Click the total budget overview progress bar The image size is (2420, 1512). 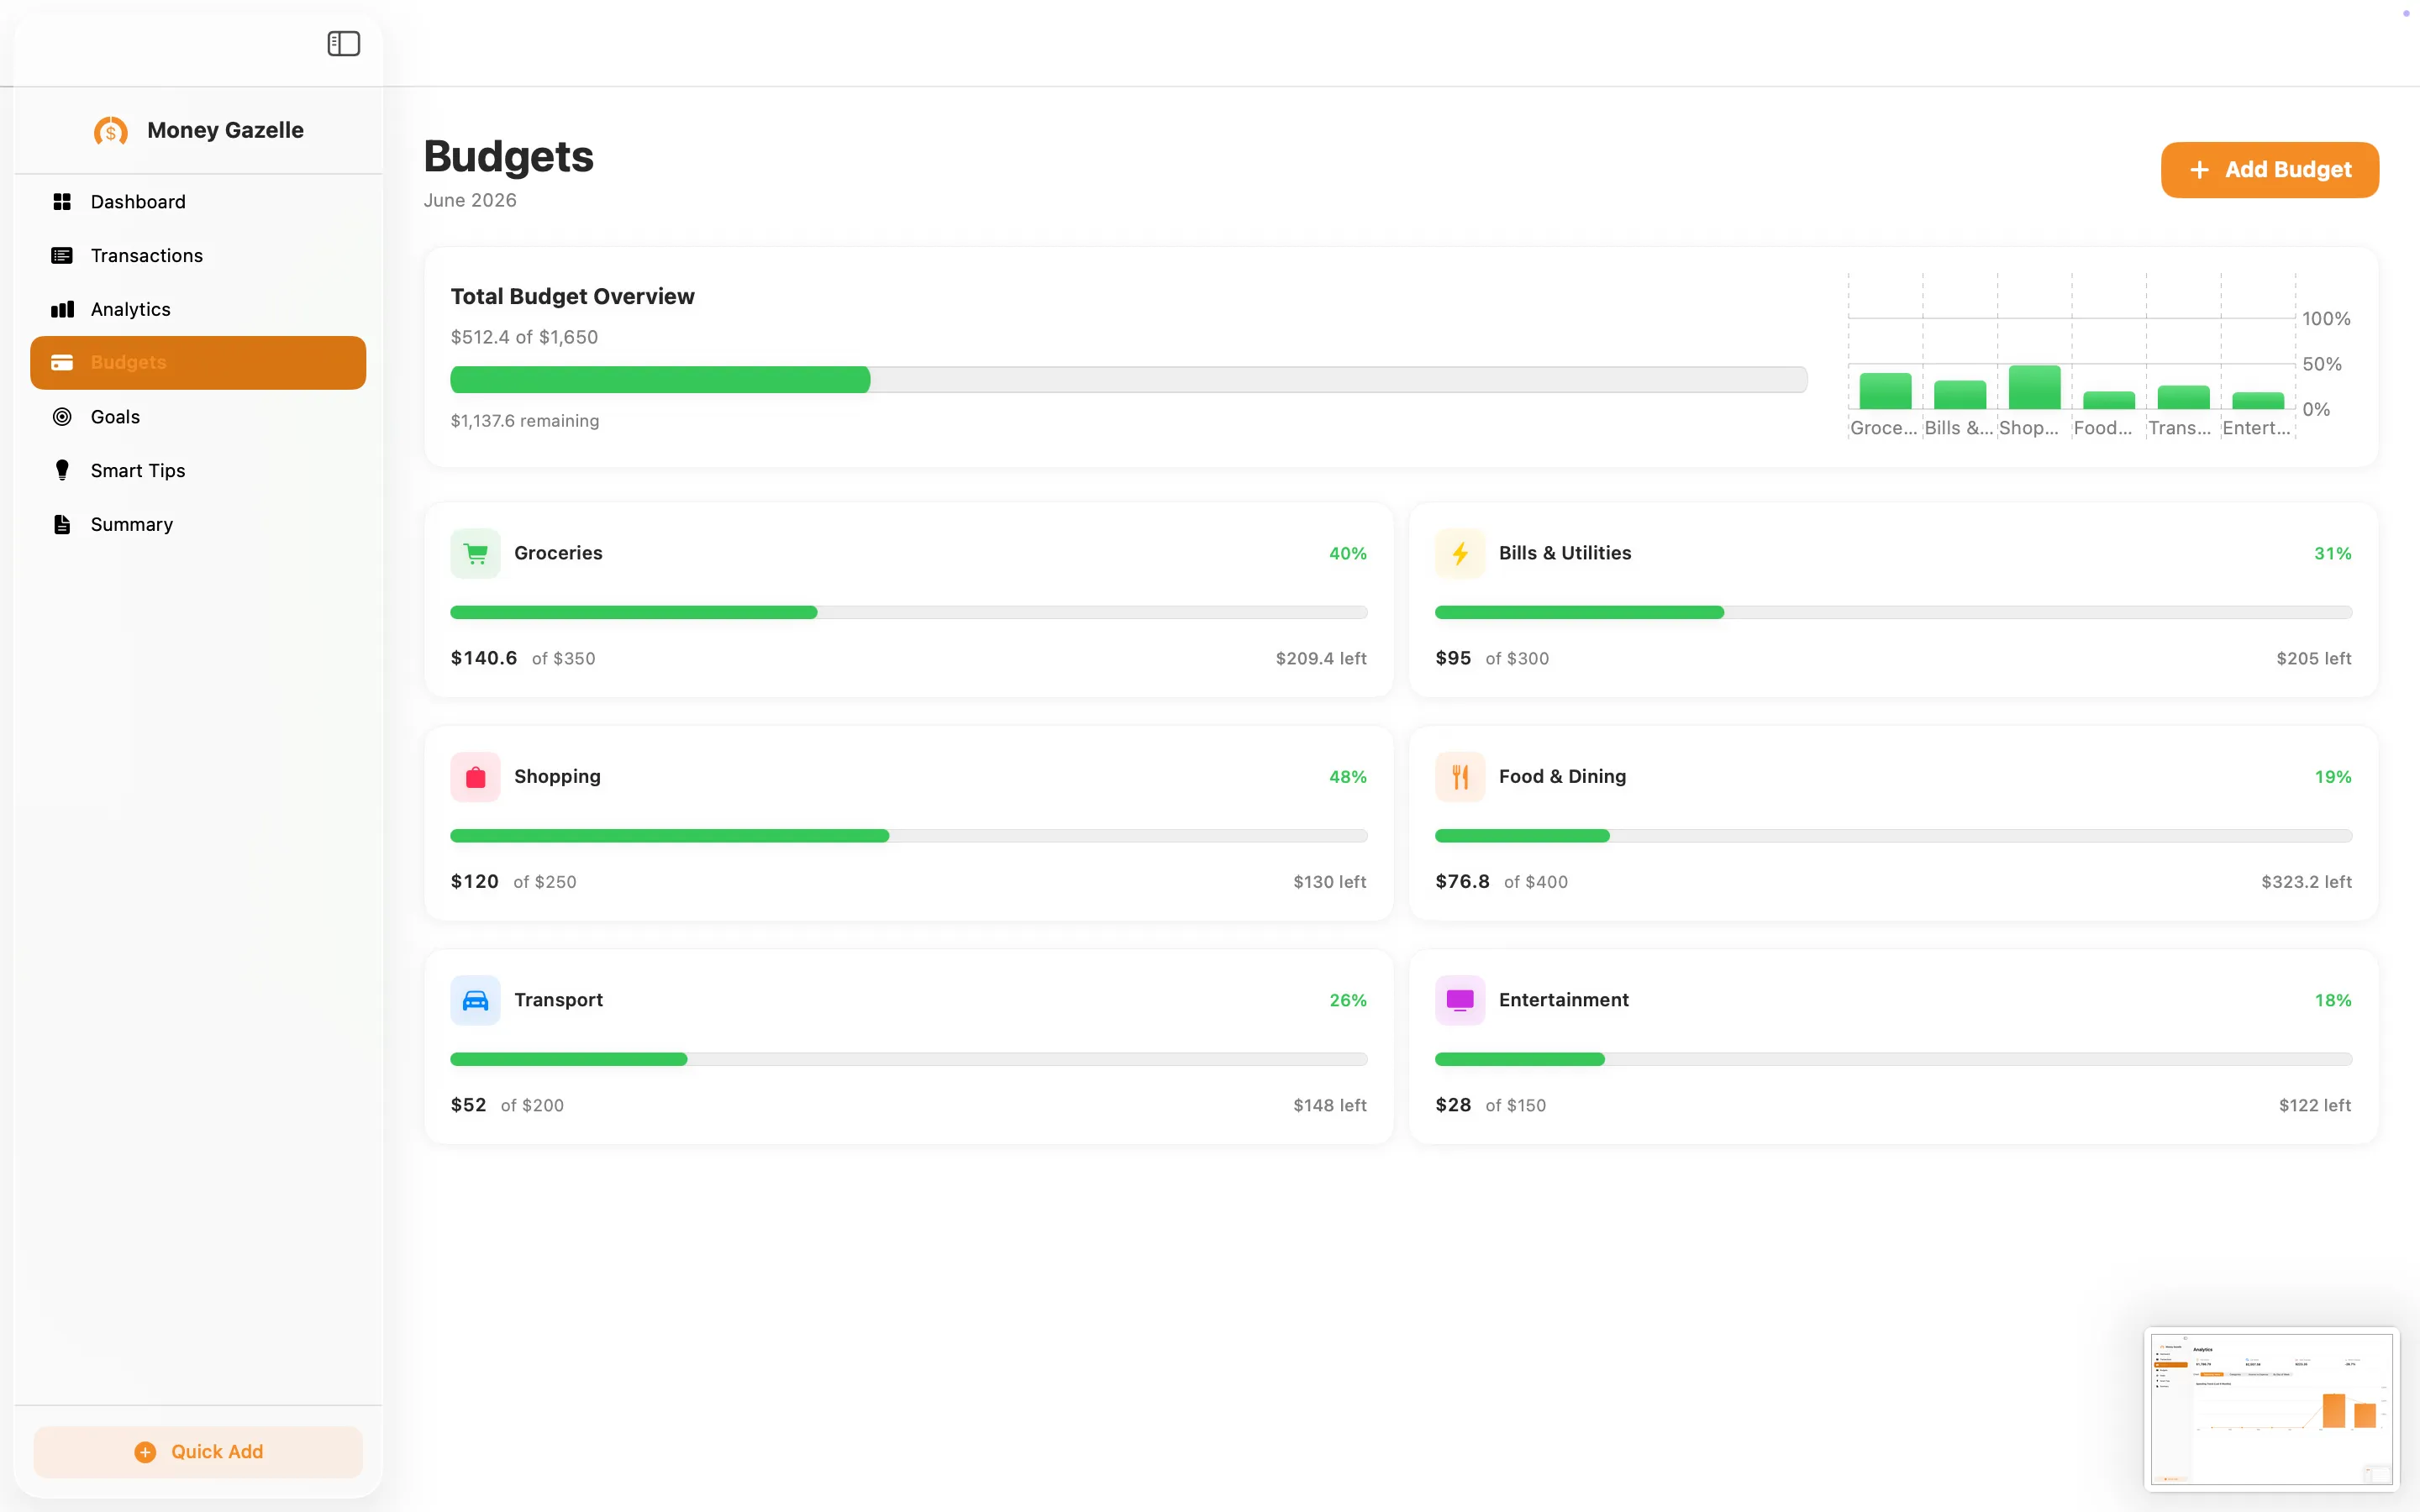(x=1128, y=380)
